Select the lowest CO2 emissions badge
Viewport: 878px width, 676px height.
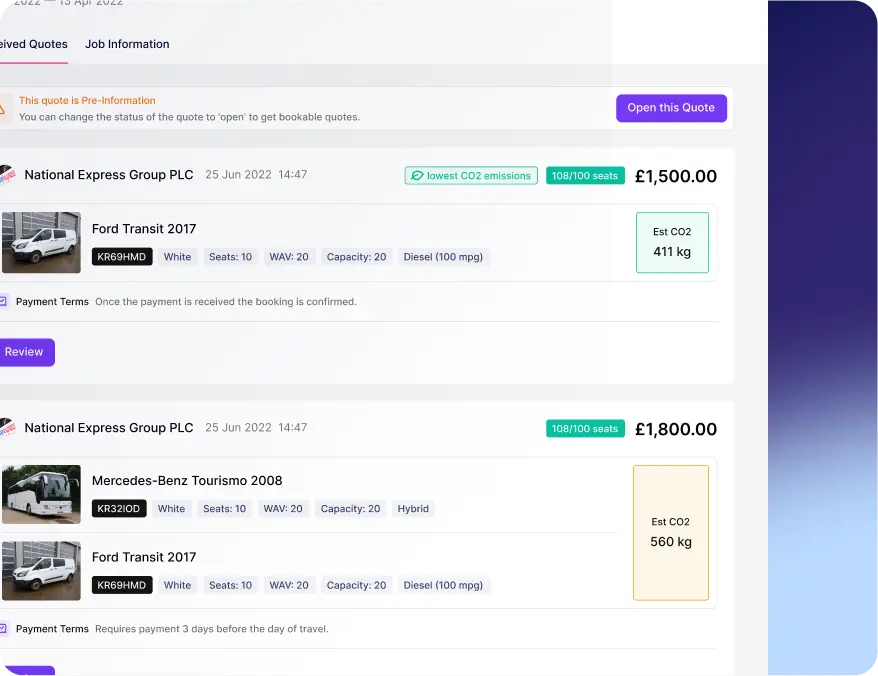(471, 176)
